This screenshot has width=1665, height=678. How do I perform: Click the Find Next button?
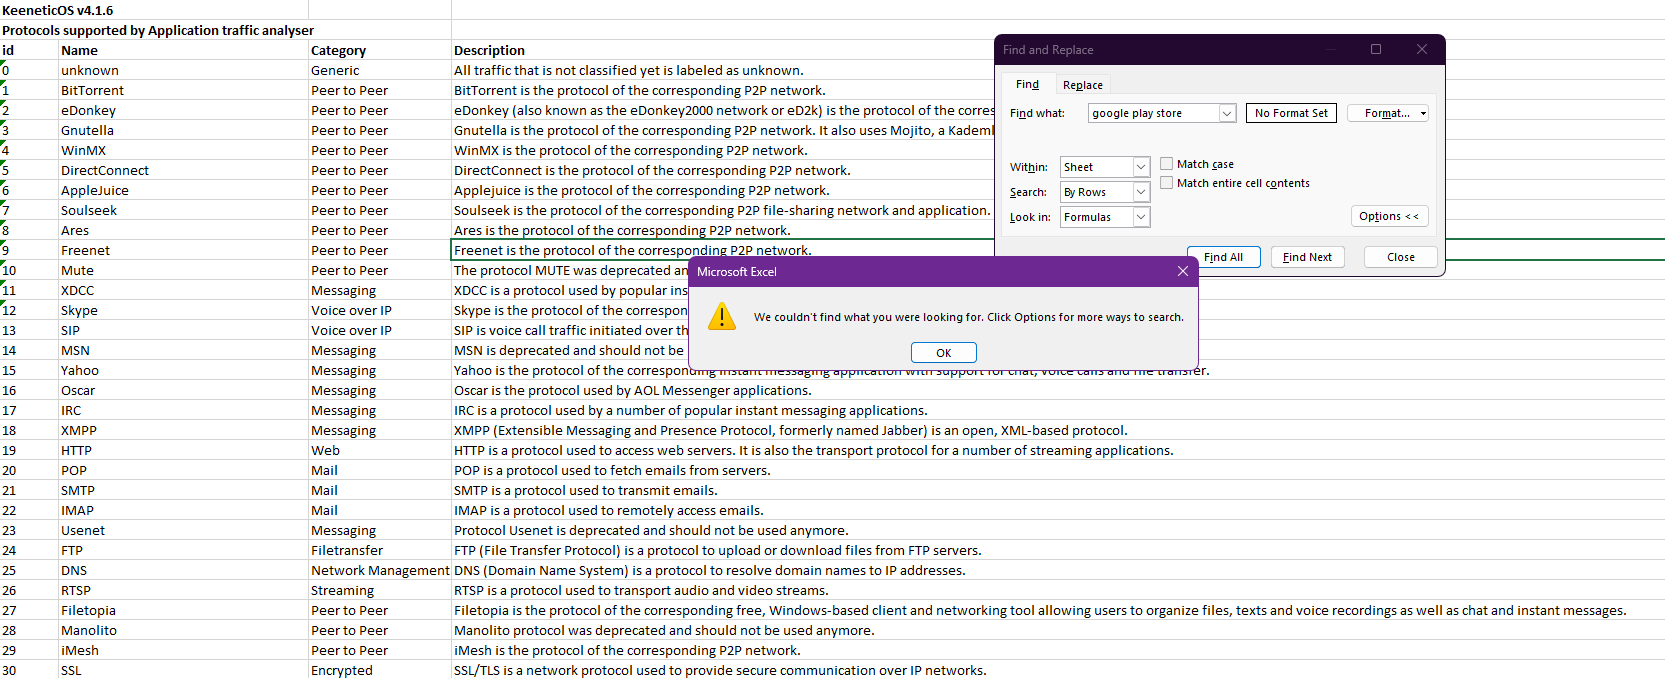point(1307,257)
